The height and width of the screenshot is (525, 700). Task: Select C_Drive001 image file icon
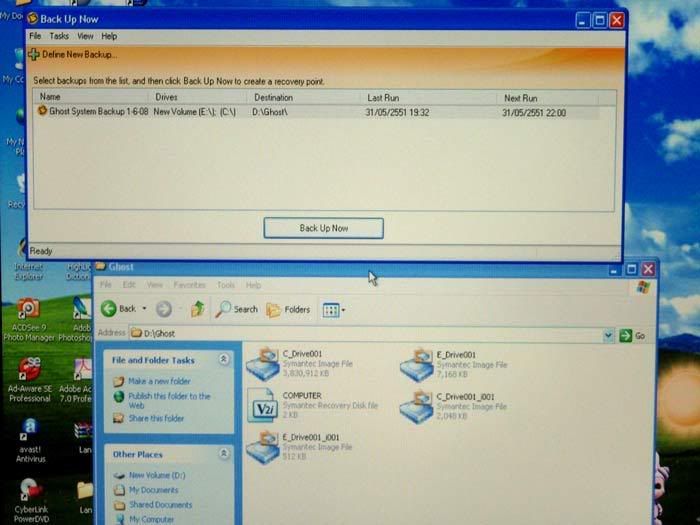point(263,364)
